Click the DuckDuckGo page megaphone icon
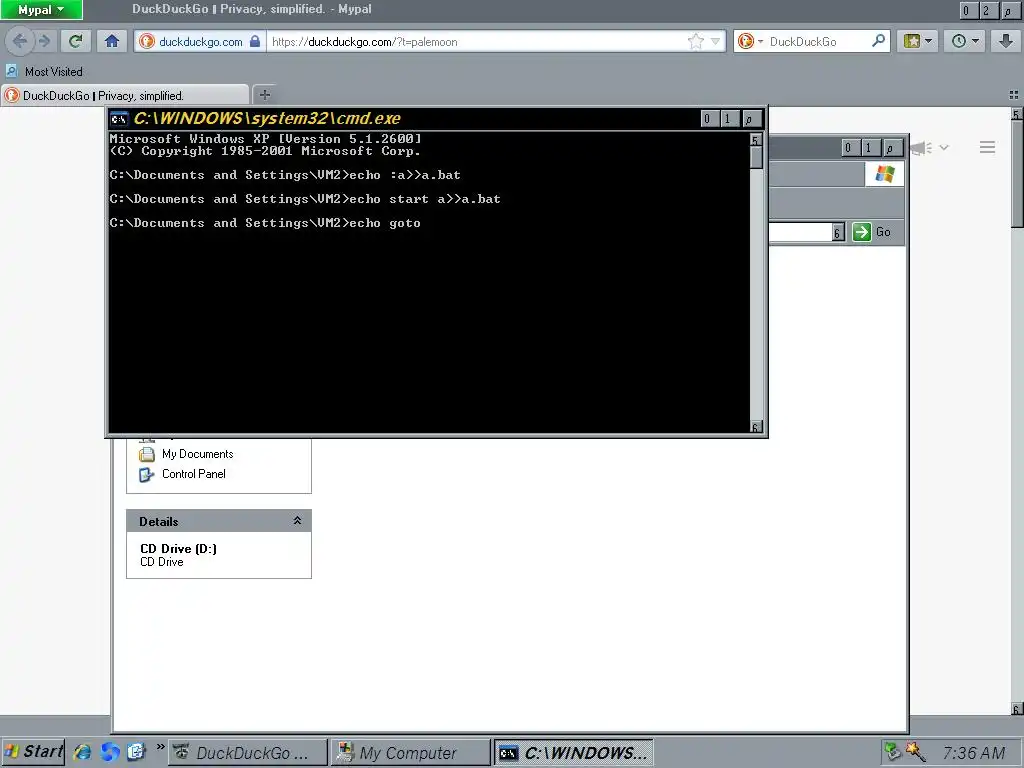The width and height of the screenshot is (1024, 768). point(921,148)
